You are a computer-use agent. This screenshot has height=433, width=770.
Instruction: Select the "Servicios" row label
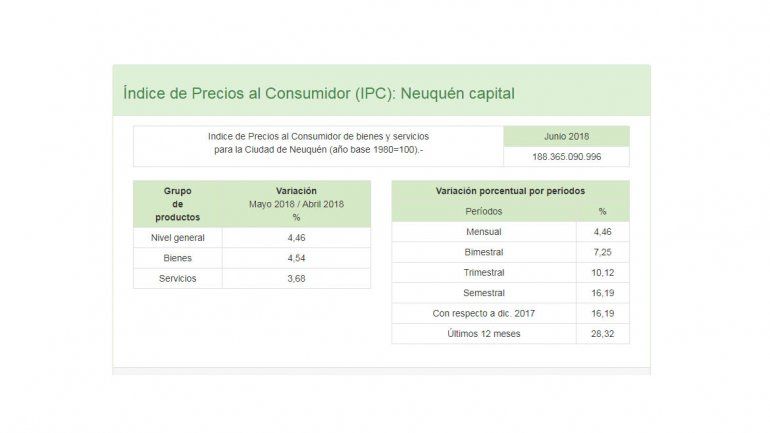178,279
